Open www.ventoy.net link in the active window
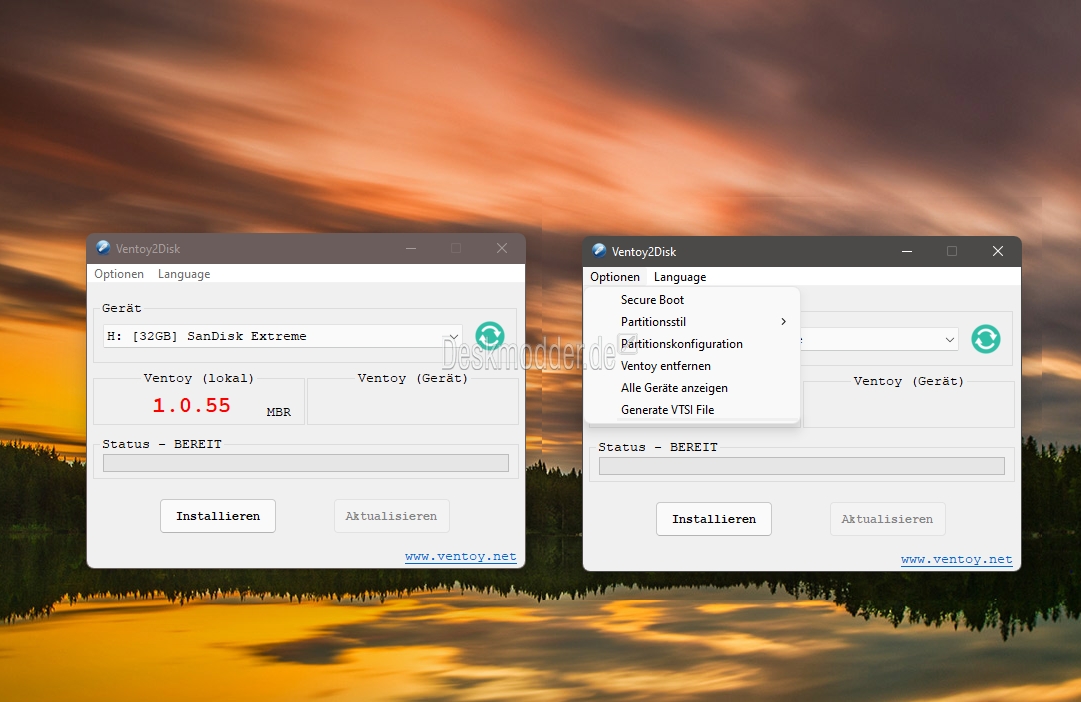The height and width of the screenshot is (702, 1081). pos(957,559)
